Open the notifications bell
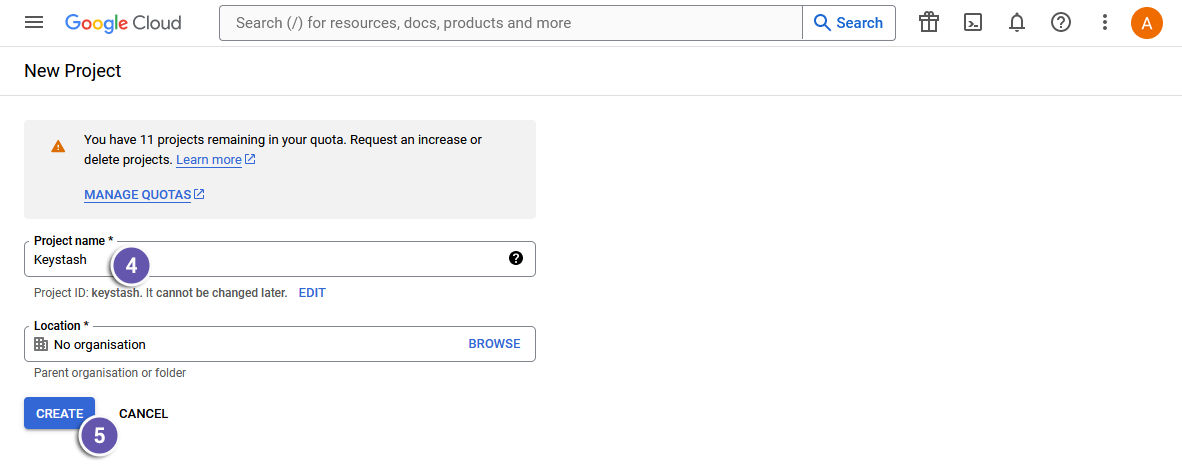The image size is (1182, 467). [1017, 22]
